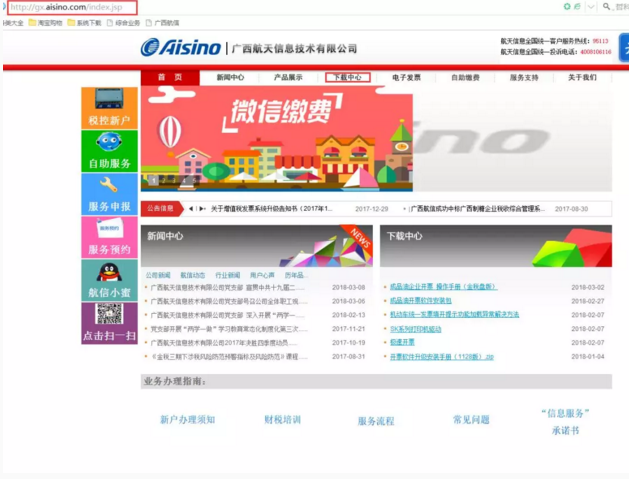Open the 财税培训 guide link

[282, 420]
